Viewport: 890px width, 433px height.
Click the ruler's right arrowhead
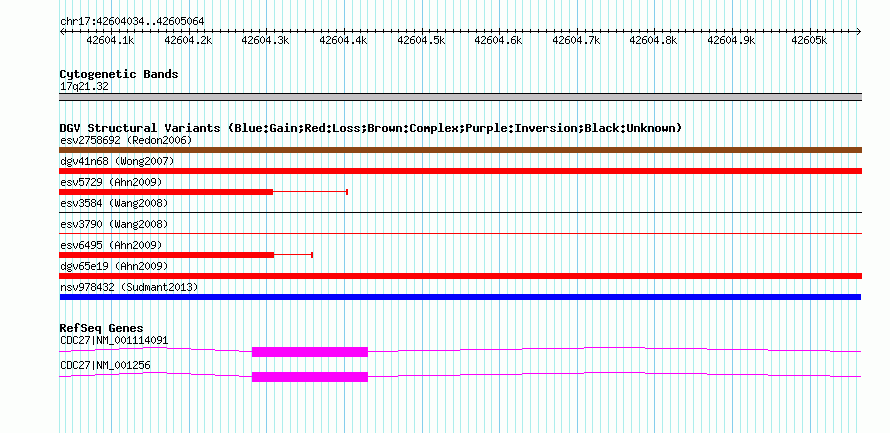click(x=858, y=32)
